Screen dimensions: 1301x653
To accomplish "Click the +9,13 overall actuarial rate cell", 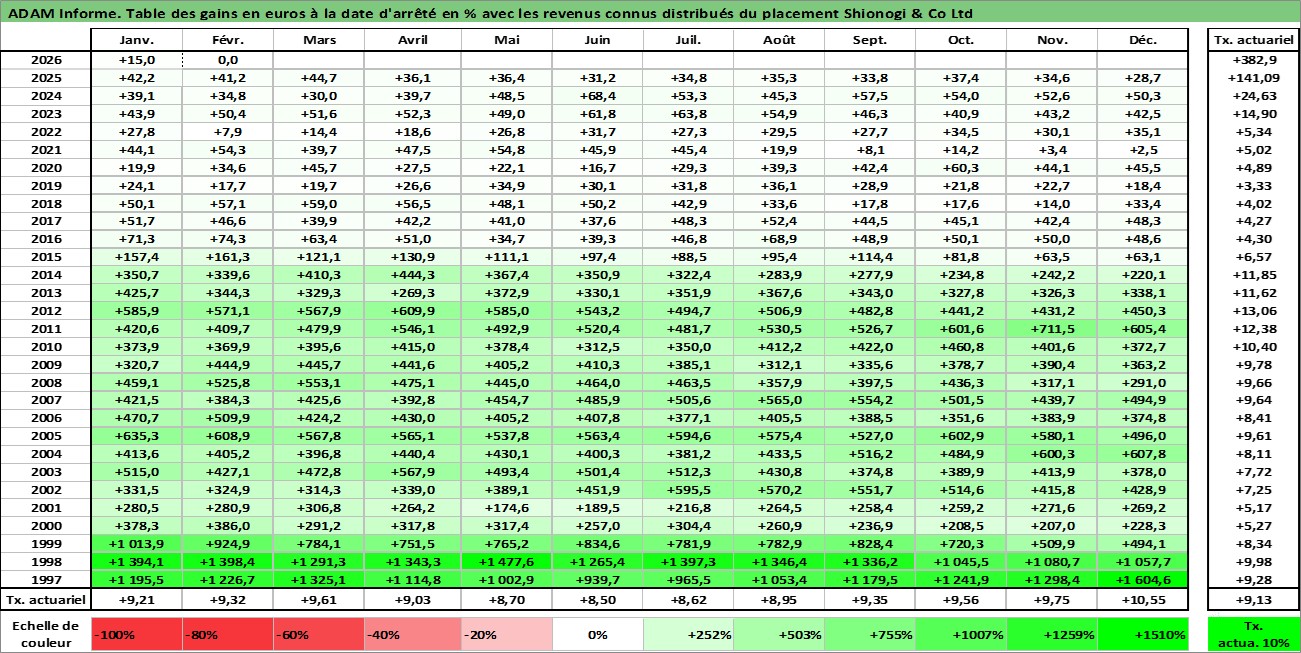I will (1253, 600).
